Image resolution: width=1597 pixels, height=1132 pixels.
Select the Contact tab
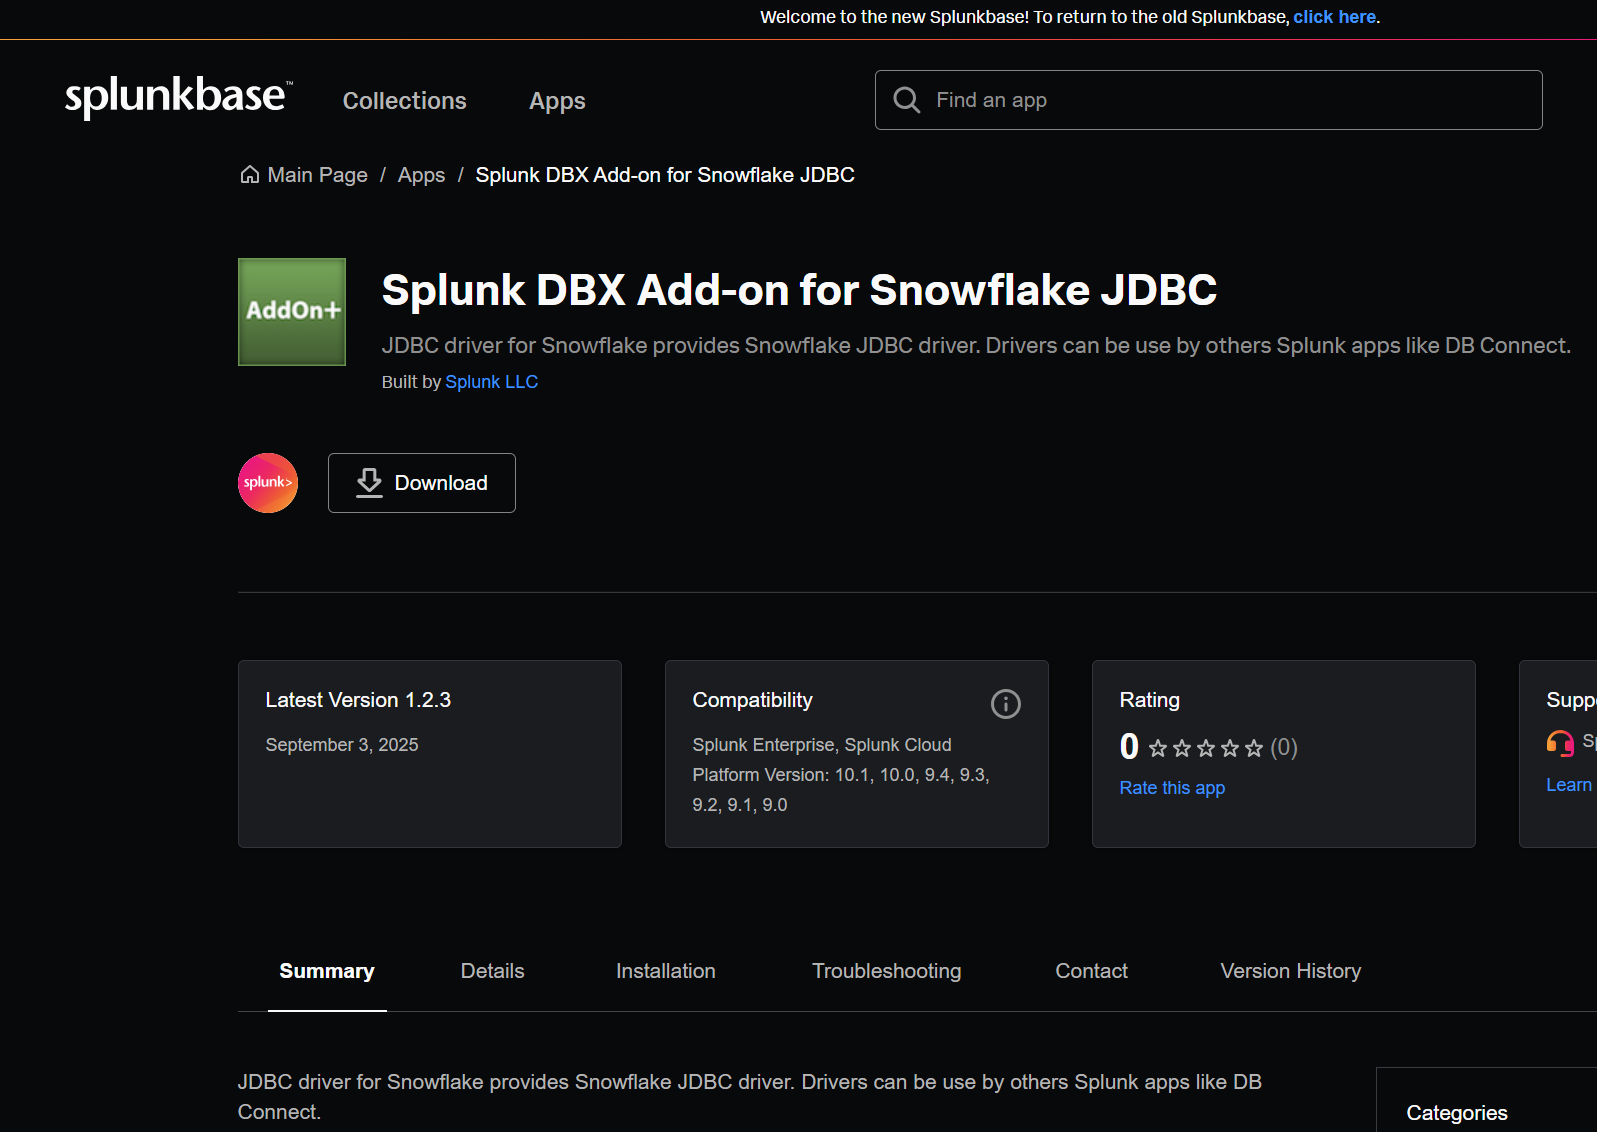coord(1092,971)
